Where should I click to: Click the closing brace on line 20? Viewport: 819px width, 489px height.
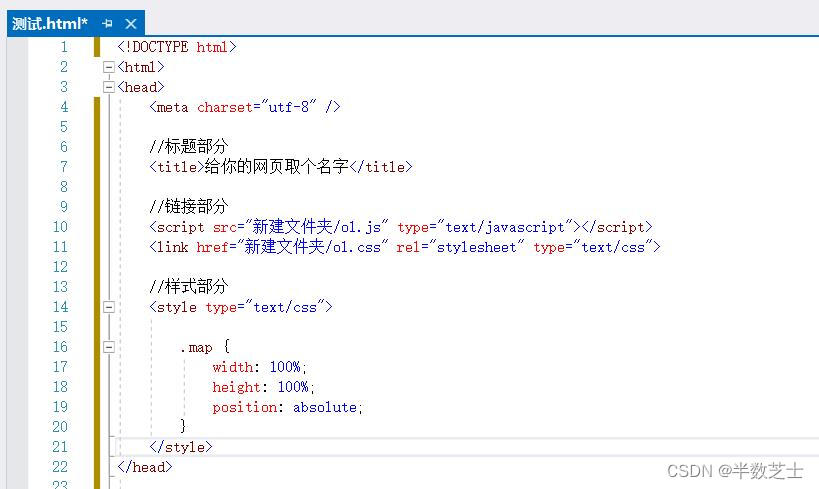(x=183, y=426)
